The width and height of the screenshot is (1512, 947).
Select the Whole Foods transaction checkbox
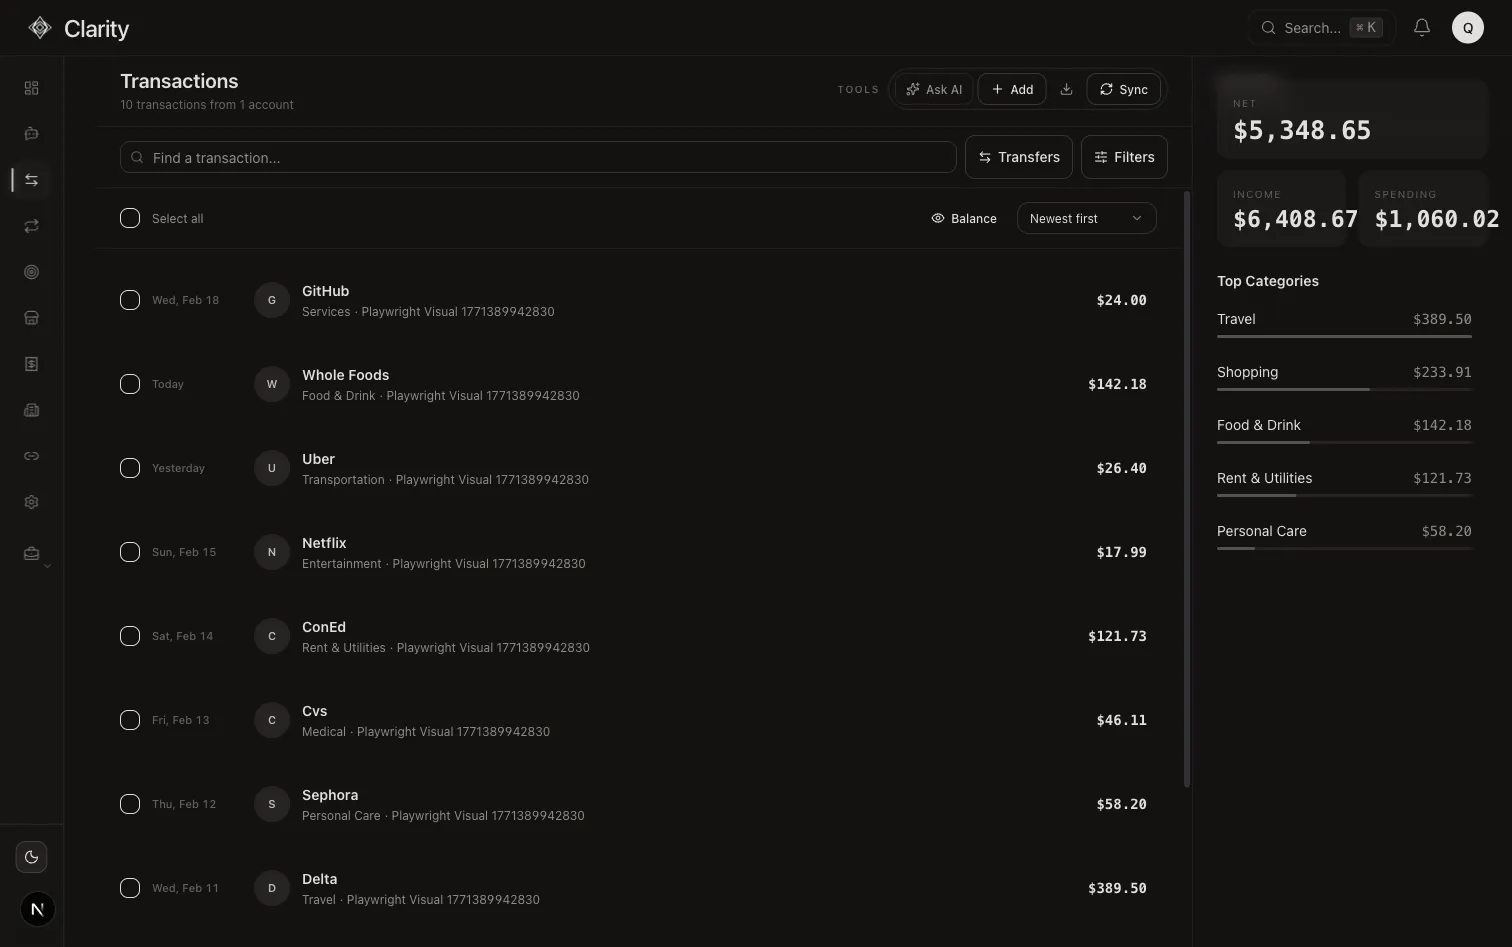(x=130, y=384)
